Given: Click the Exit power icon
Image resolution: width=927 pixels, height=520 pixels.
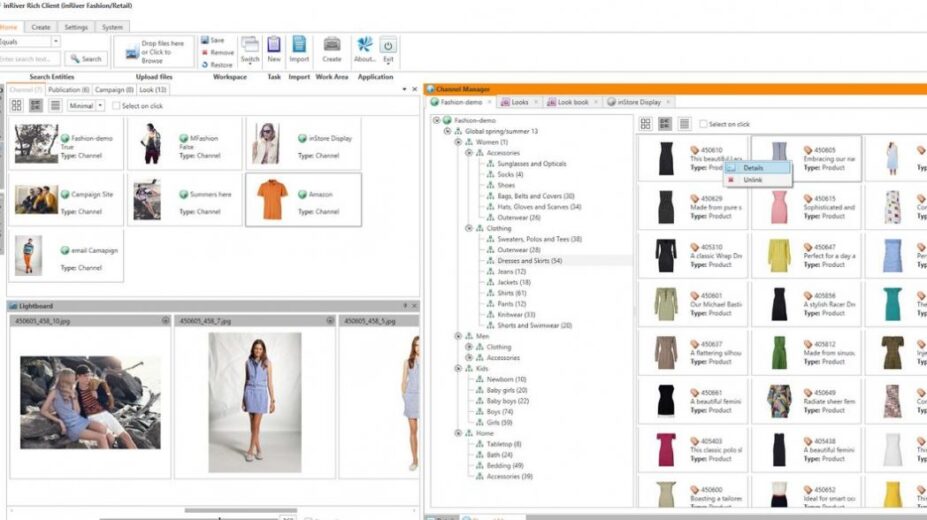Looking at the screenshot, I should click(x=388, y=45).
